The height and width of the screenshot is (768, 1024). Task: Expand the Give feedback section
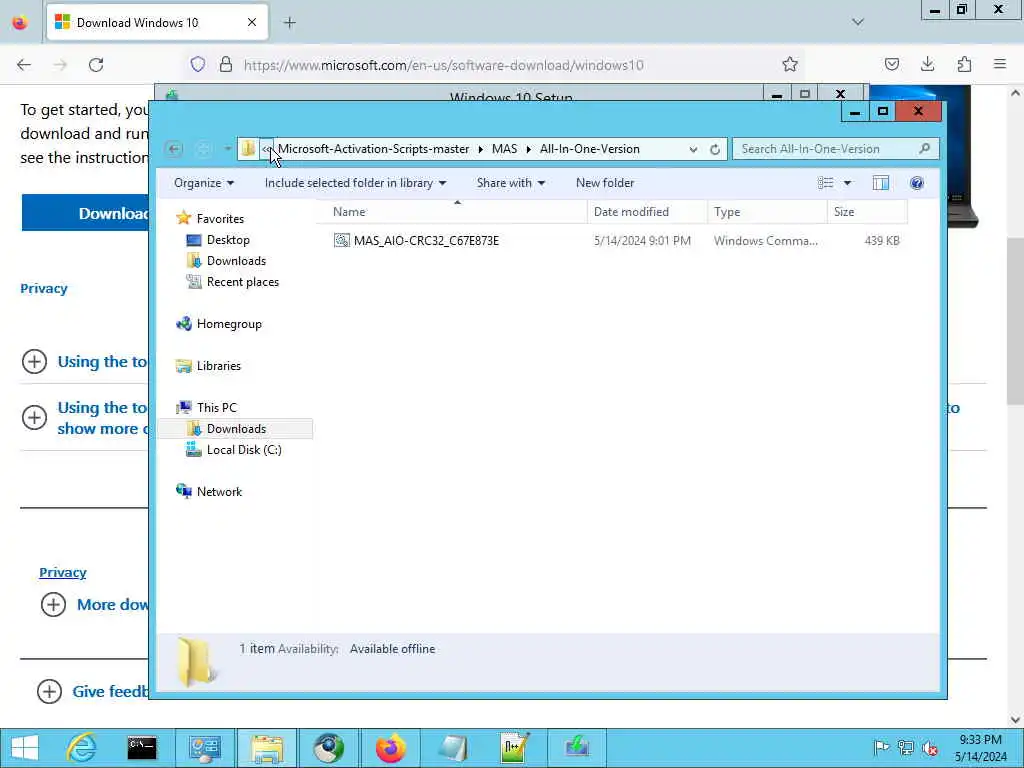[49, 691]
